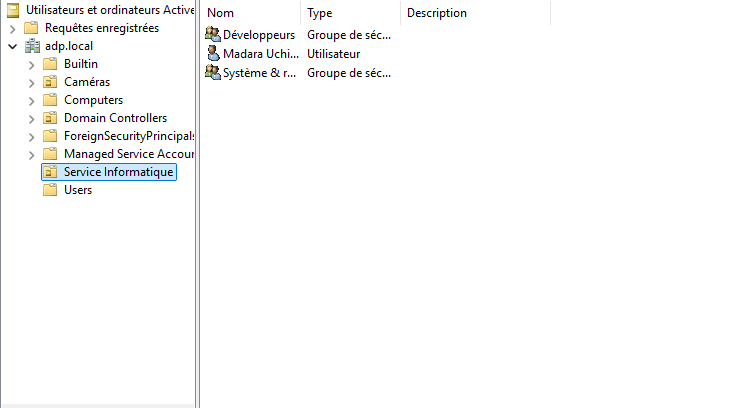Expand the ForeignSecurityPrincipals node
Screen dimensions: 751x408
(x=31, y=137)
